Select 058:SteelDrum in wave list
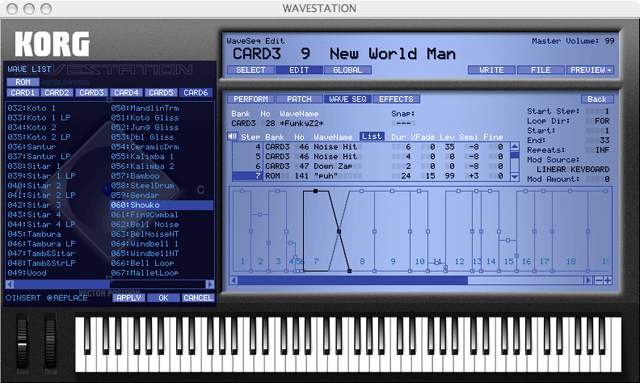Viewport: 640px width, 383px height. tap(142, 186)
